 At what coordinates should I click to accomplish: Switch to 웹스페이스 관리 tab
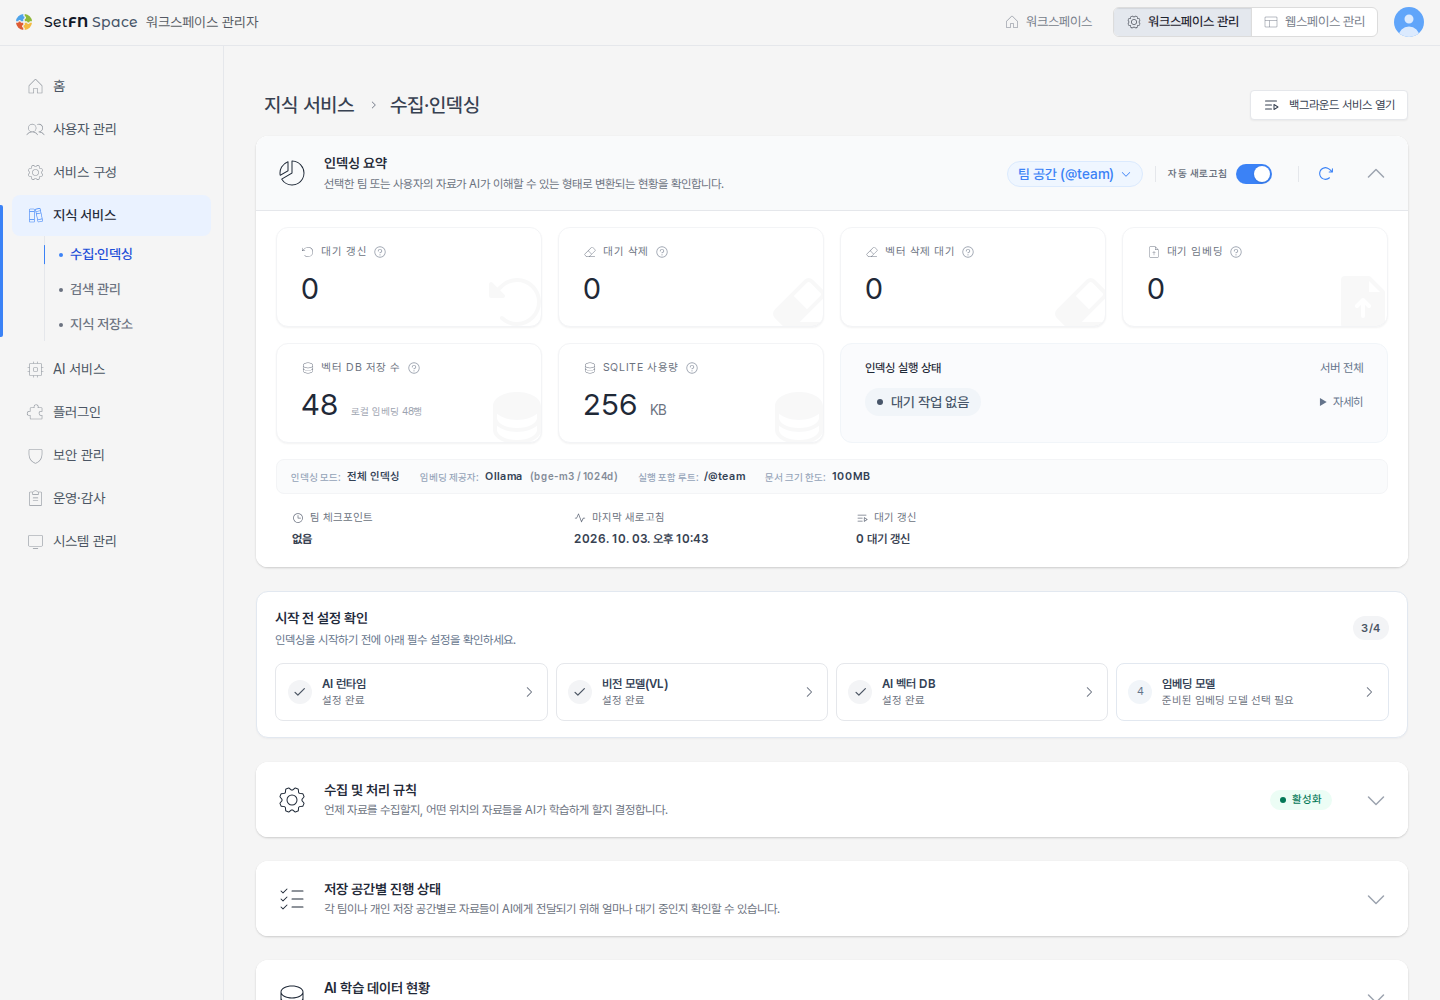pyautogui.click(x=1314, y=22)
